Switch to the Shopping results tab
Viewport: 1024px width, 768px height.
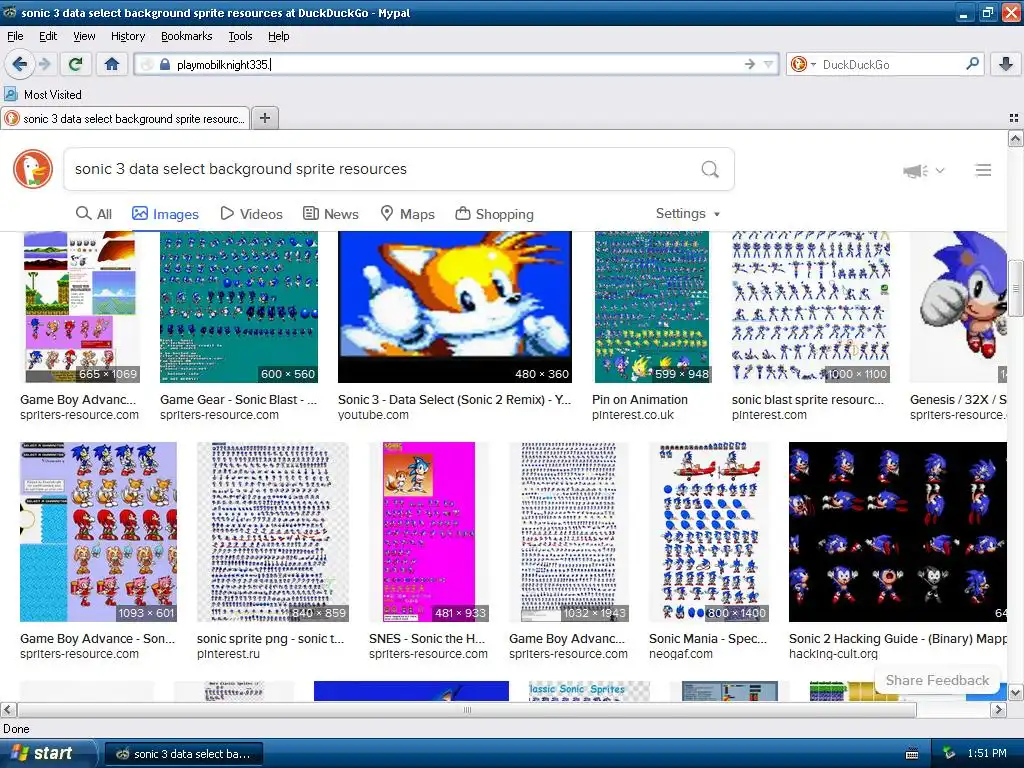point(494,214)
